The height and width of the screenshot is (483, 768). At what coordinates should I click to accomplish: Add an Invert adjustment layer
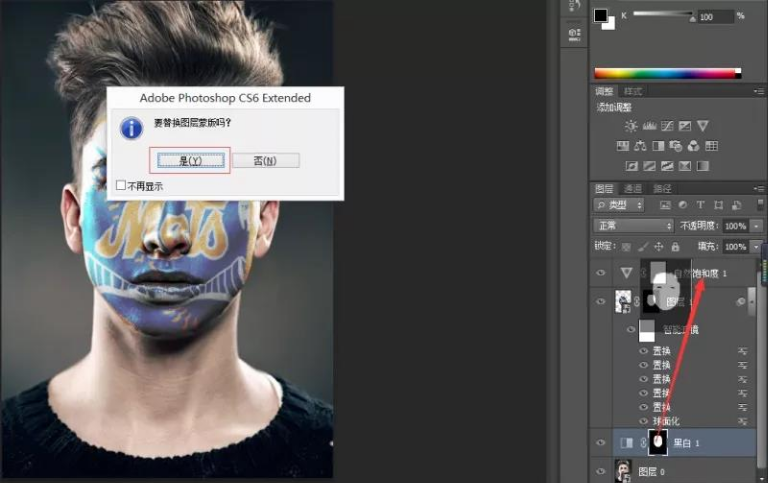(x=632, y=166)
